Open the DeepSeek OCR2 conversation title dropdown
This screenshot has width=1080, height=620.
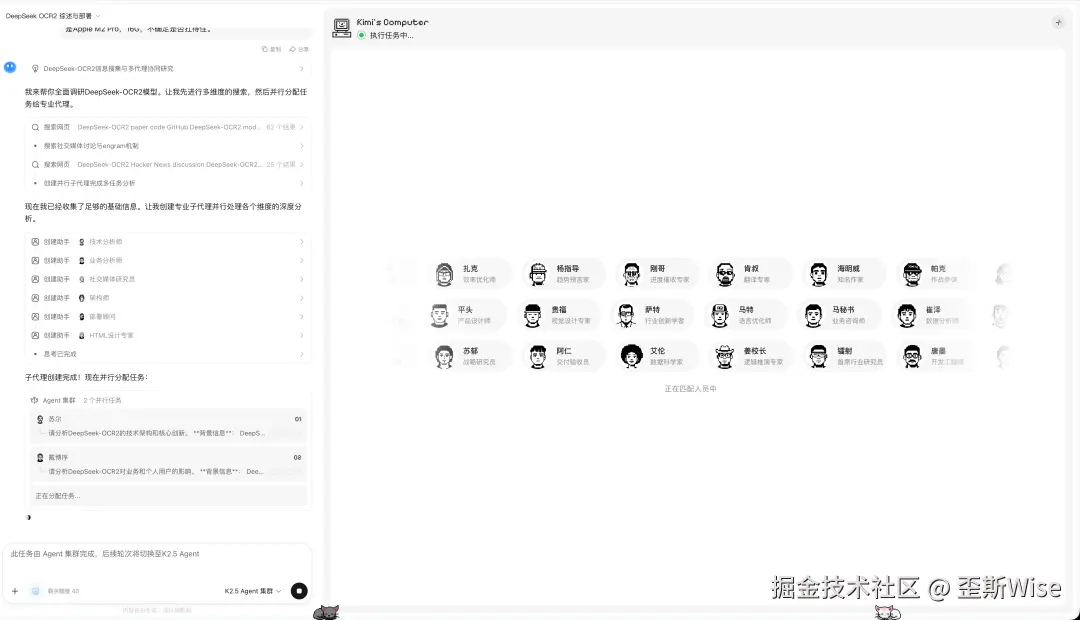(53, 16)
